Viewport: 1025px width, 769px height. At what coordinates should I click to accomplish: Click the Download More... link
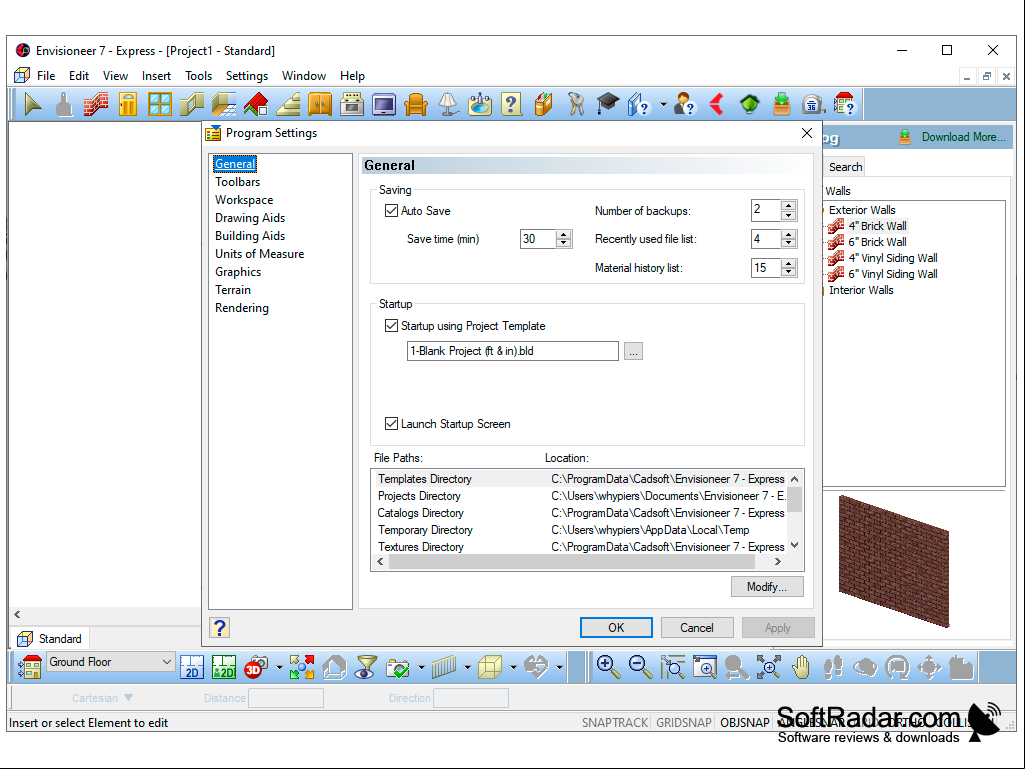tap(964, 137)
